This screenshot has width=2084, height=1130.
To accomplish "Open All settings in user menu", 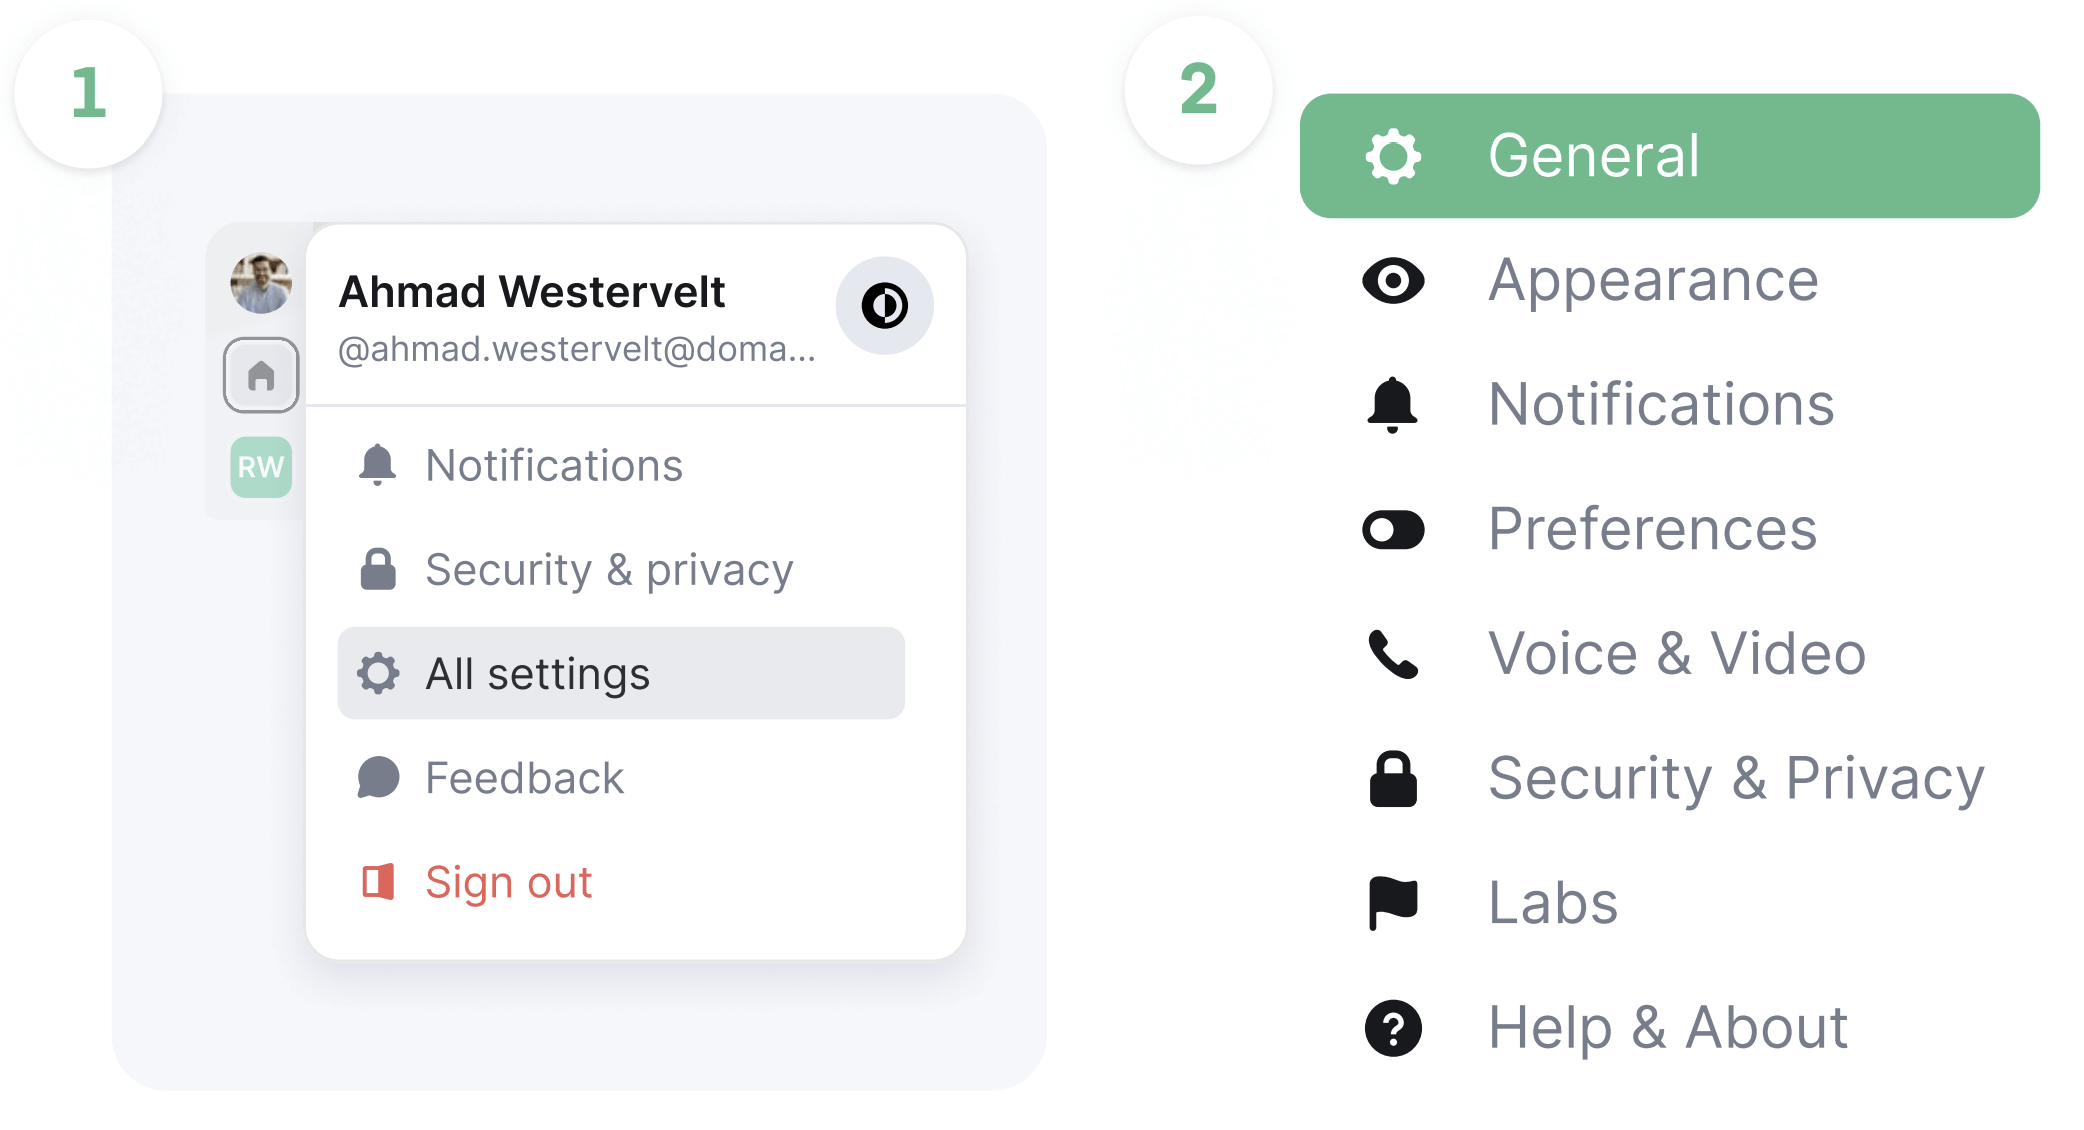I will click(621, 673).
